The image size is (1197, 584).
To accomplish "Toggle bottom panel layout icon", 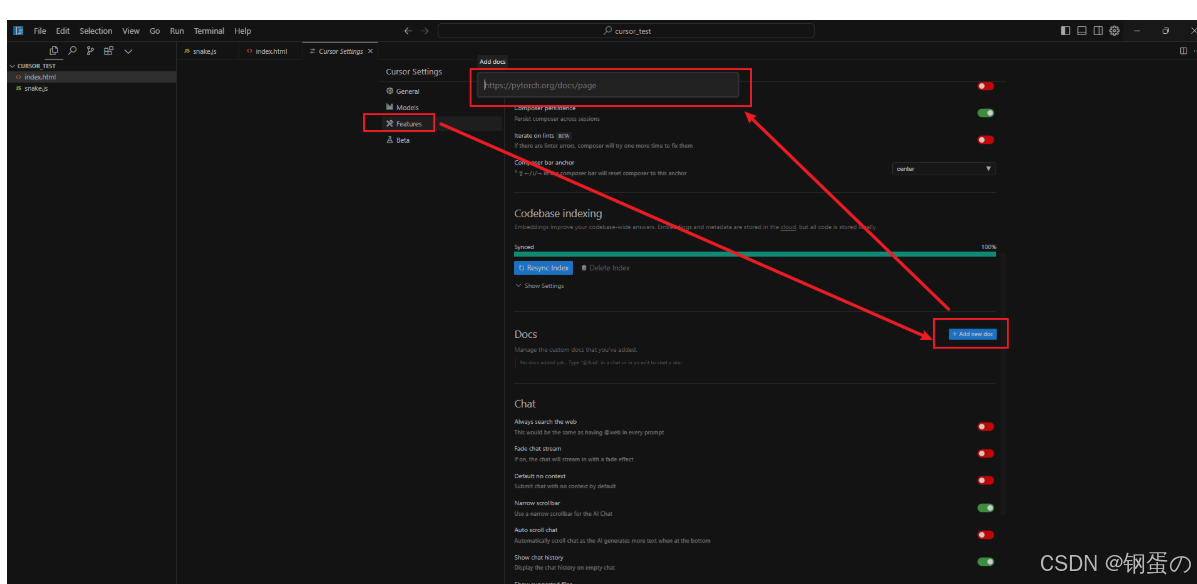I will click(x=1082, y=31).
